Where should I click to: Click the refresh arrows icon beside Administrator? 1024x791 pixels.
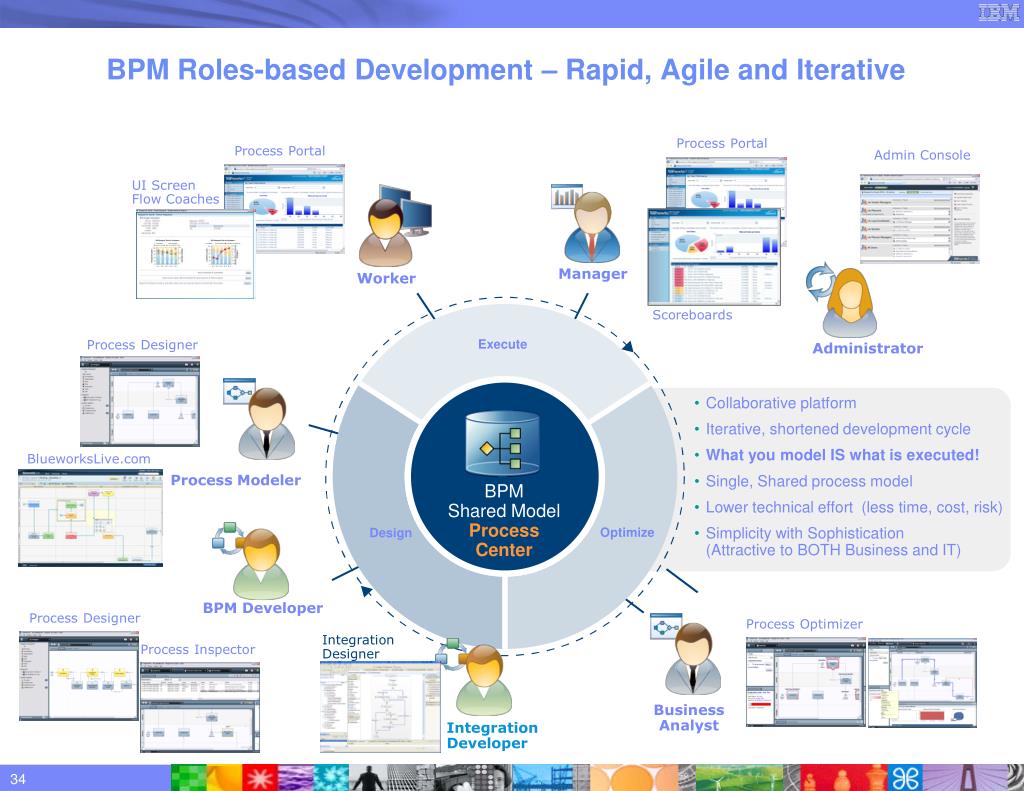pyautogui.click(x=820, y=281)
